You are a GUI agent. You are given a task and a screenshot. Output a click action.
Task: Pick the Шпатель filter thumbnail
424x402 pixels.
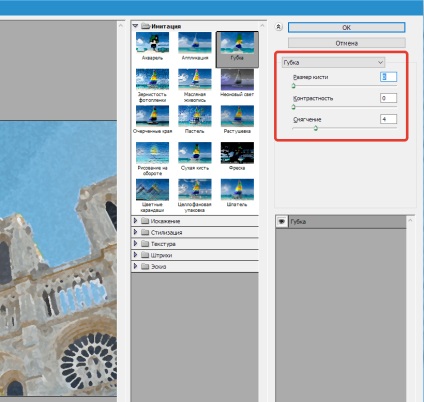point(237,190)
